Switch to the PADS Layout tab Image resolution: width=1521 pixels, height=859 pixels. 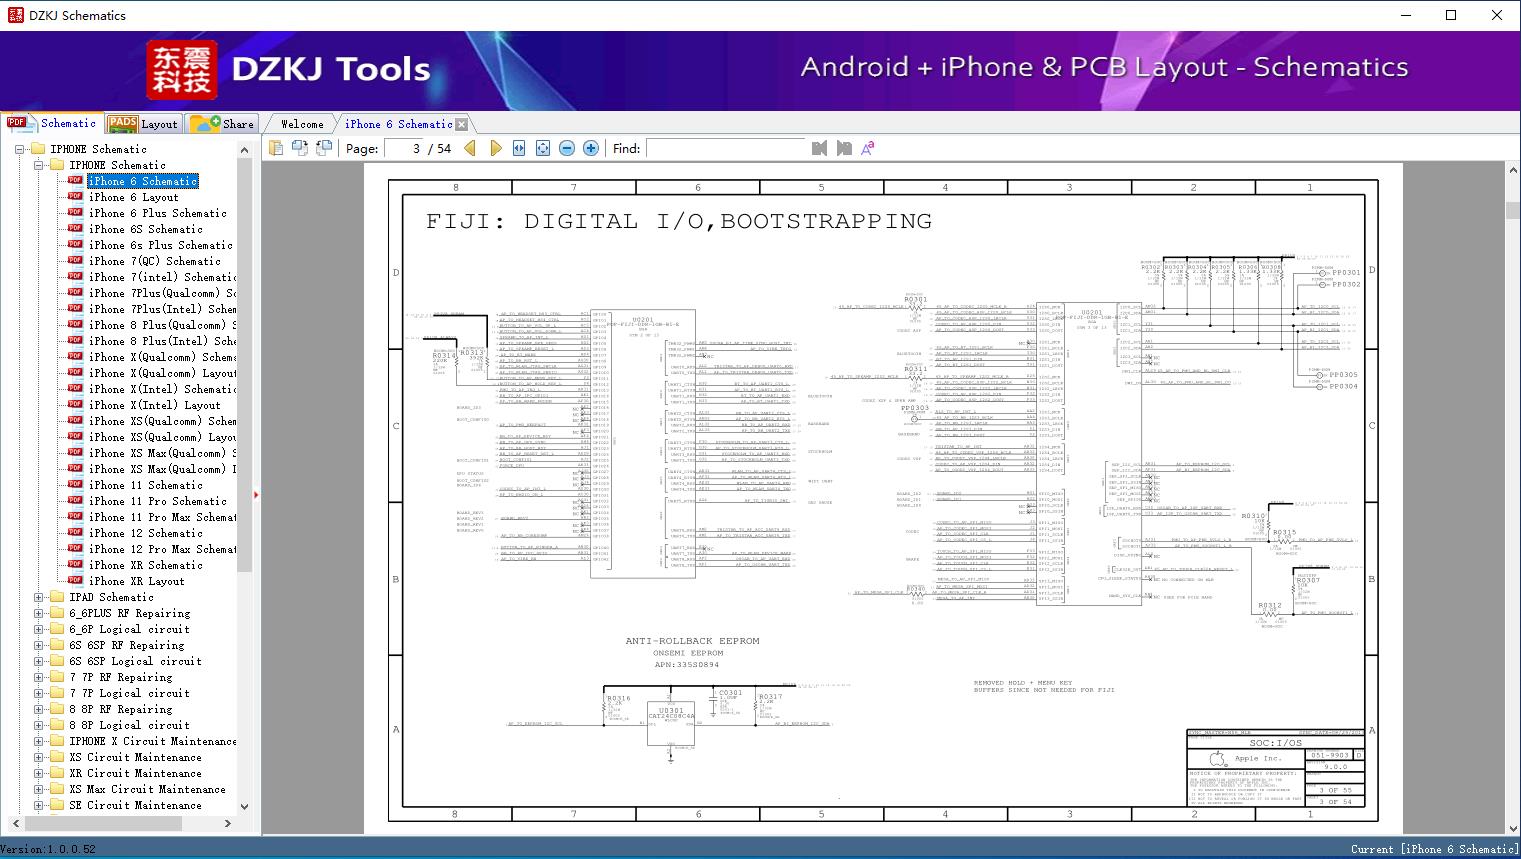[x=143, y=124]
